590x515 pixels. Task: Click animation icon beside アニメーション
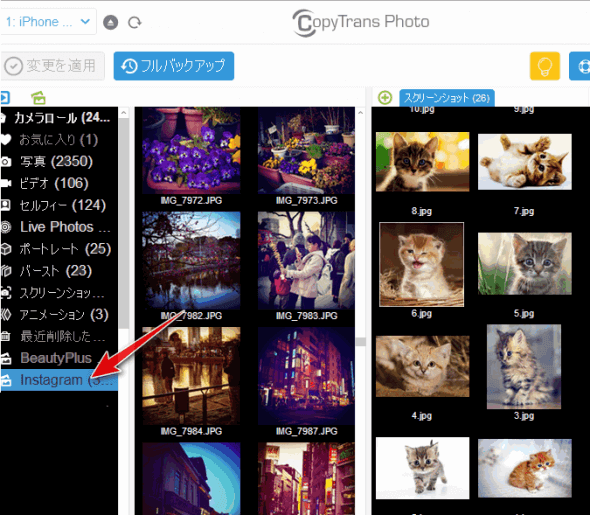[6, 314]
